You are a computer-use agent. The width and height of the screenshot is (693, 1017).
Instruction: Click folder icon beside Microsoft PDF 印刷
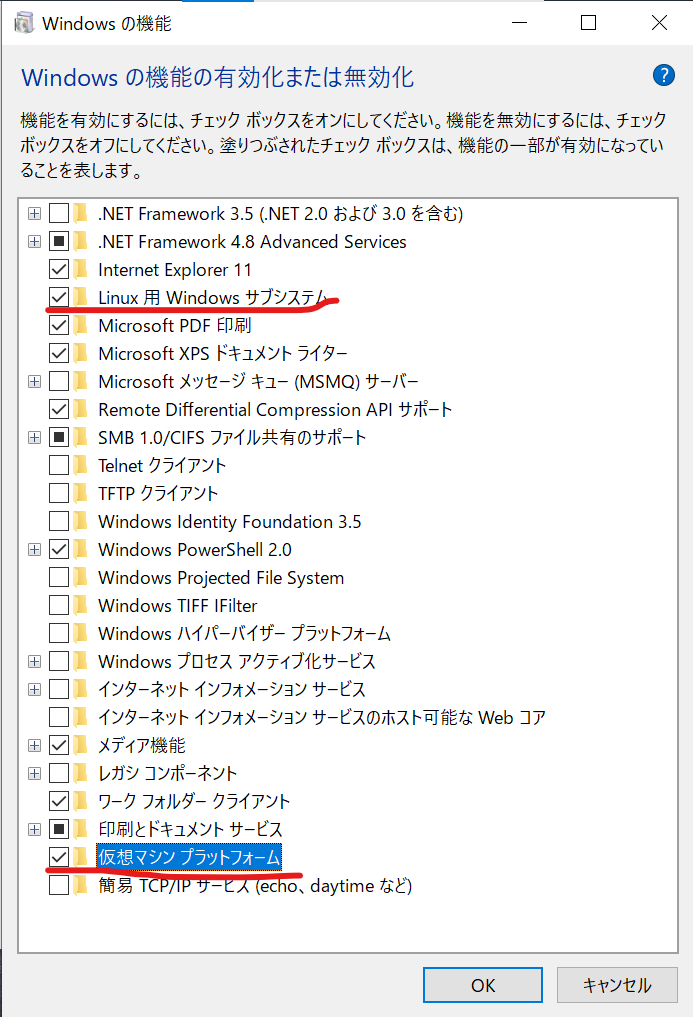point(80,325)
